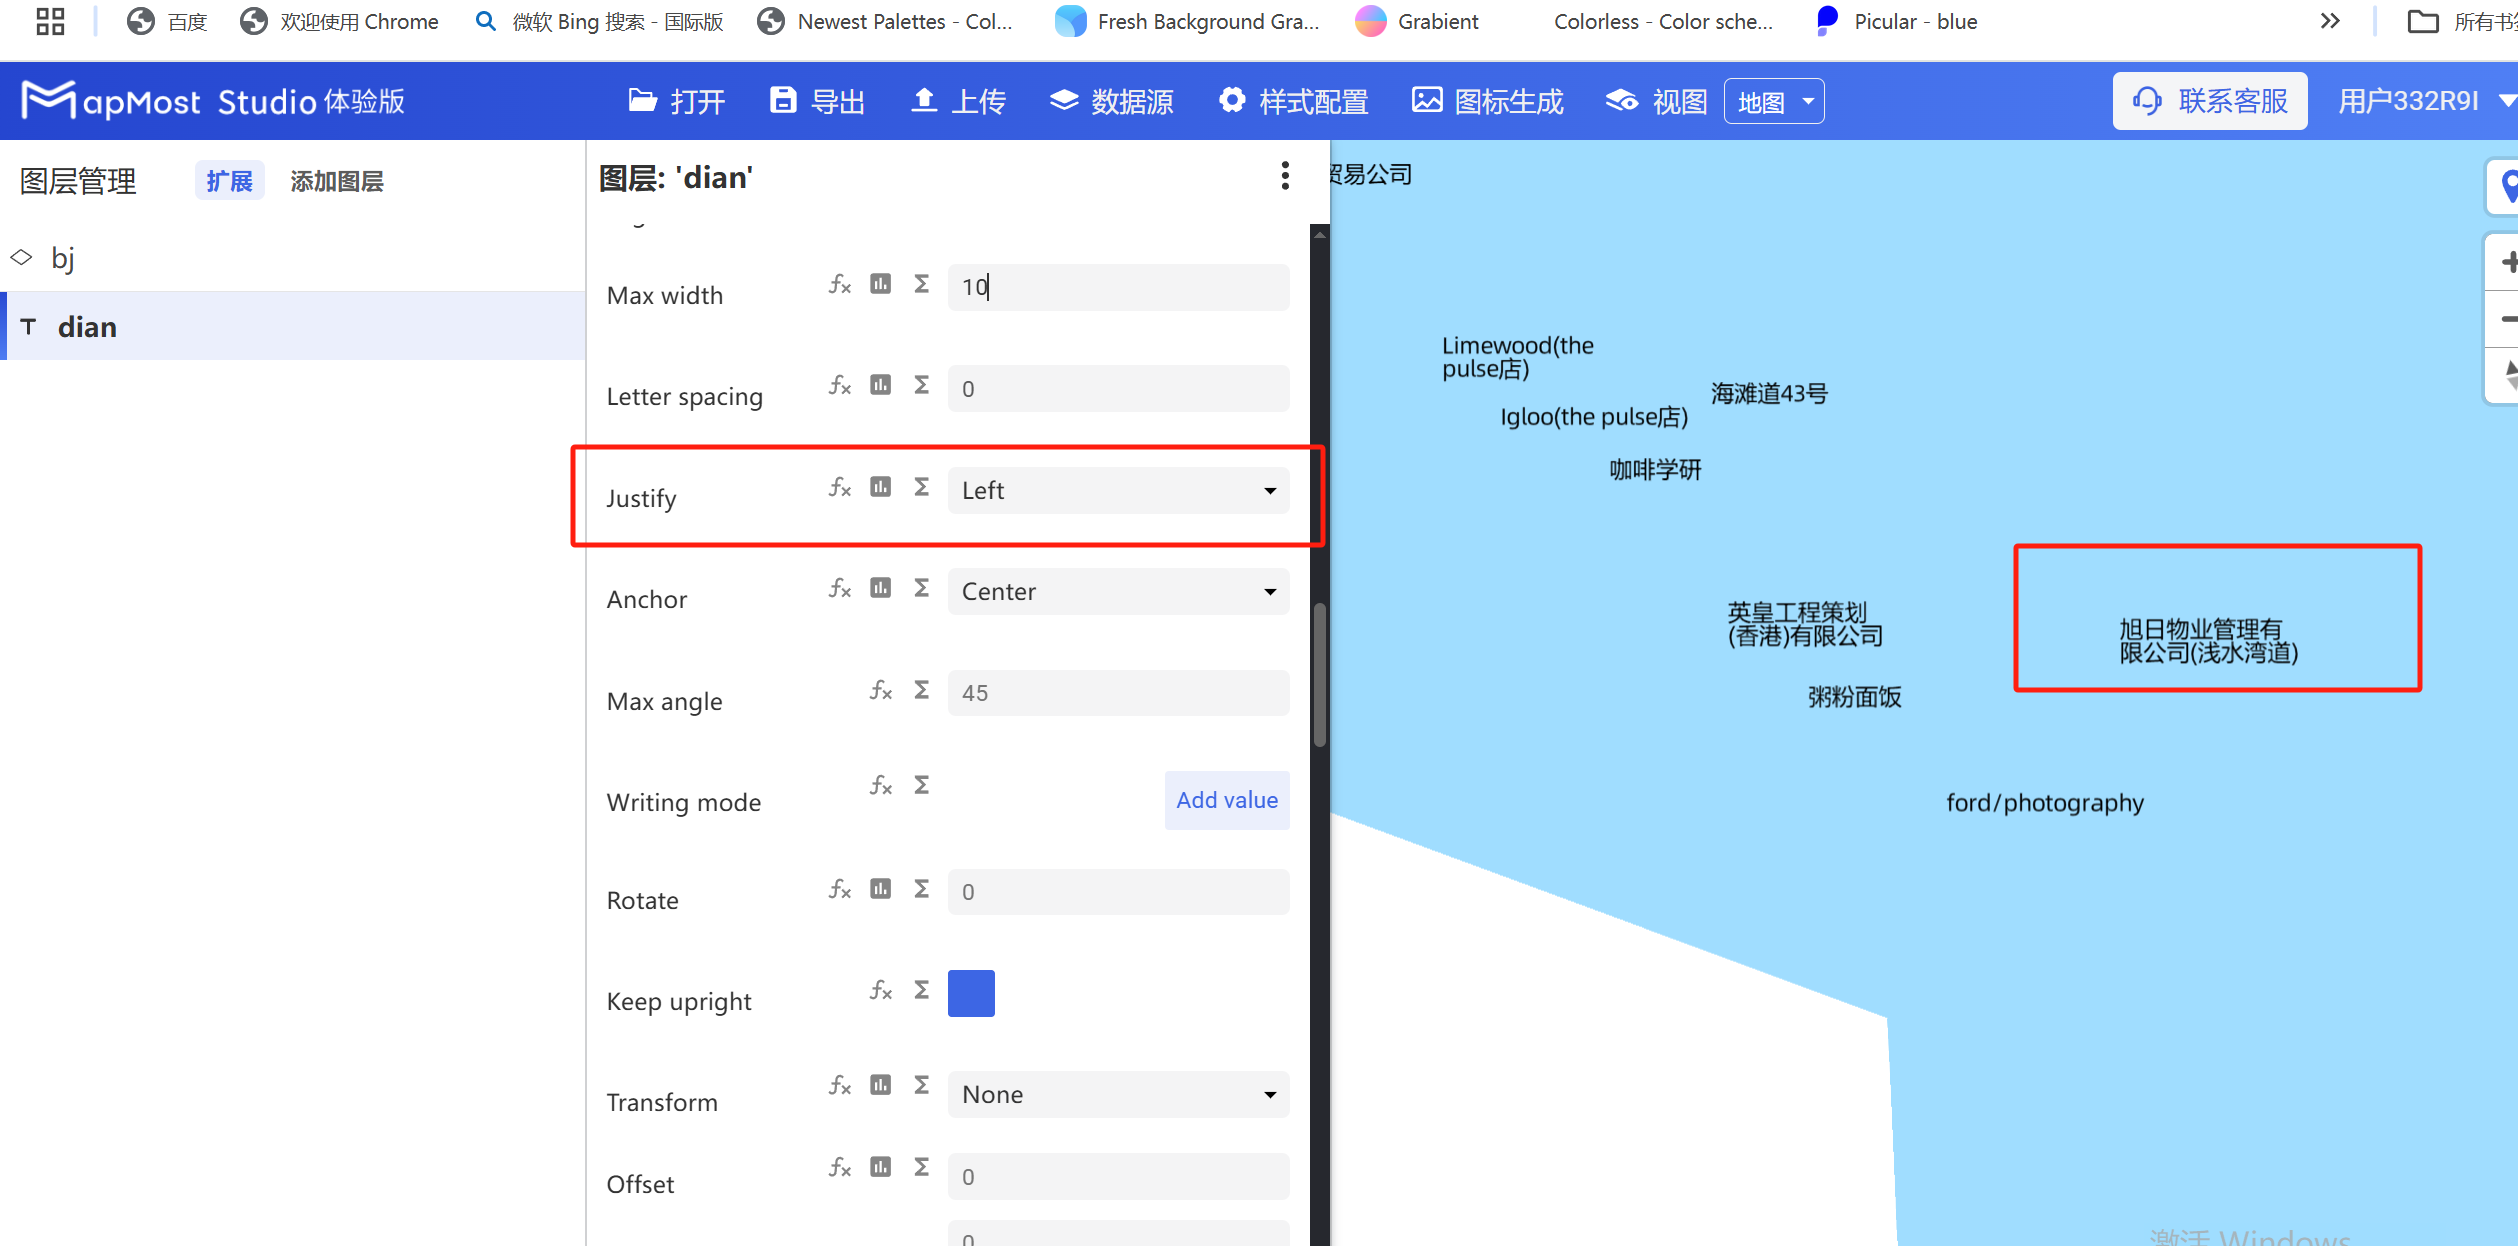The image size is (2518, 1246).
Task: Zoom in the map with the plus control
Action: (2508, 261)
